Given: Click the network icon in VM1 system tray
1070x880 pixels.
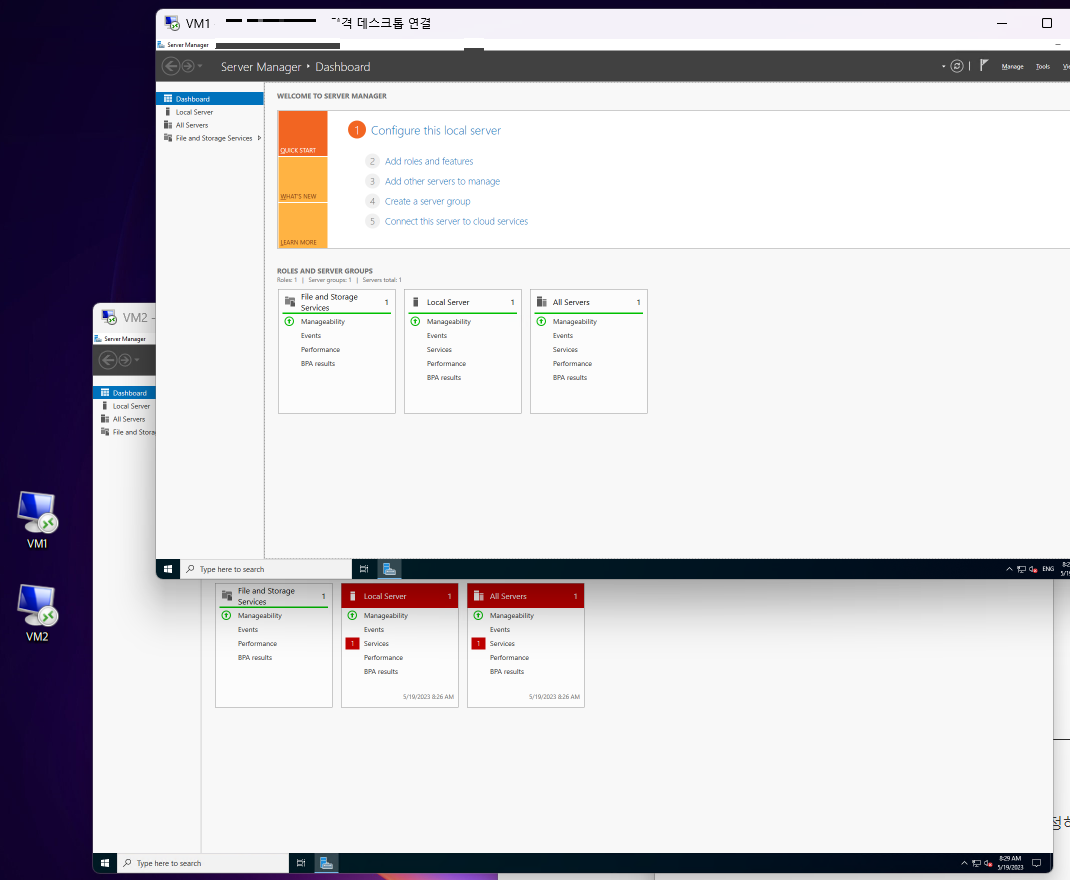Looking at the screenshot, I should [1022, 569].
